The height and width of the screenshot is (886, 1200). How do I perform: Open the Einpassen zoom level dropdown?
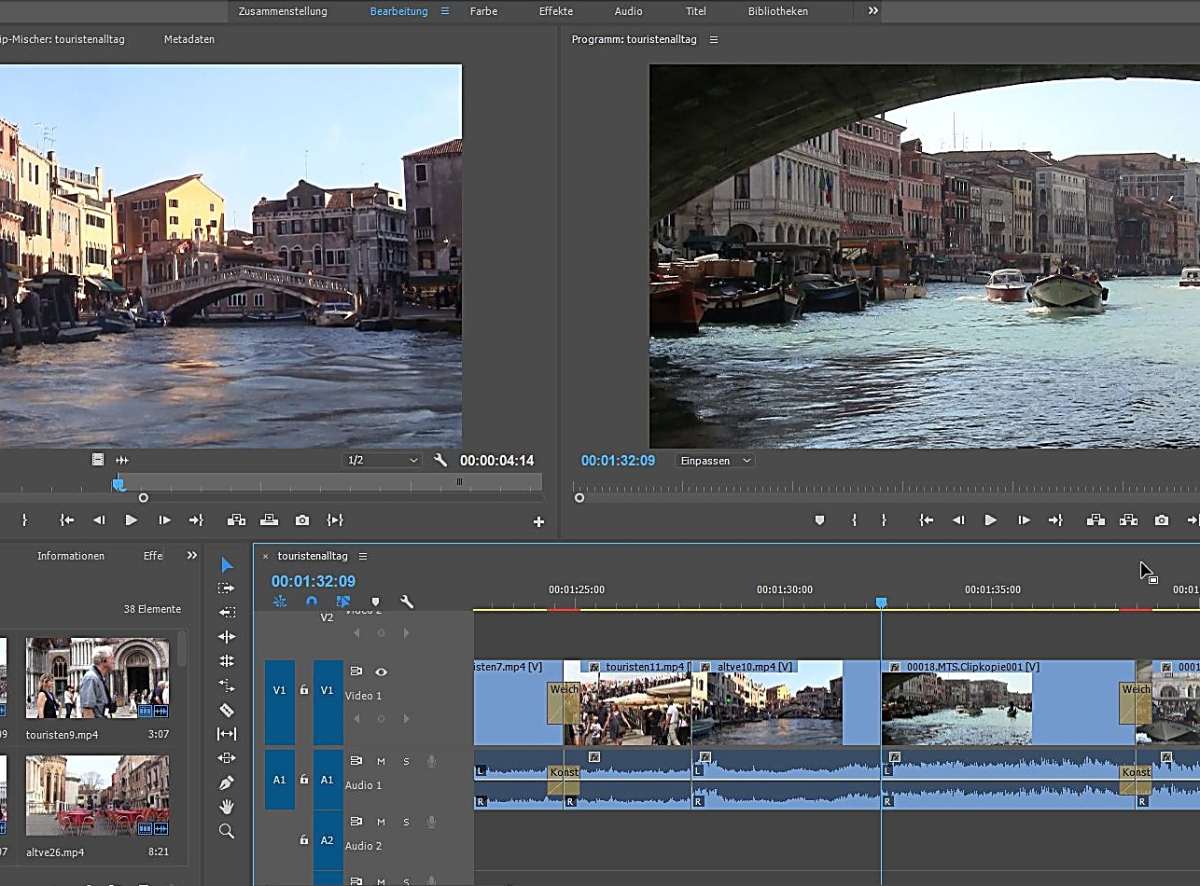[713, 460]
